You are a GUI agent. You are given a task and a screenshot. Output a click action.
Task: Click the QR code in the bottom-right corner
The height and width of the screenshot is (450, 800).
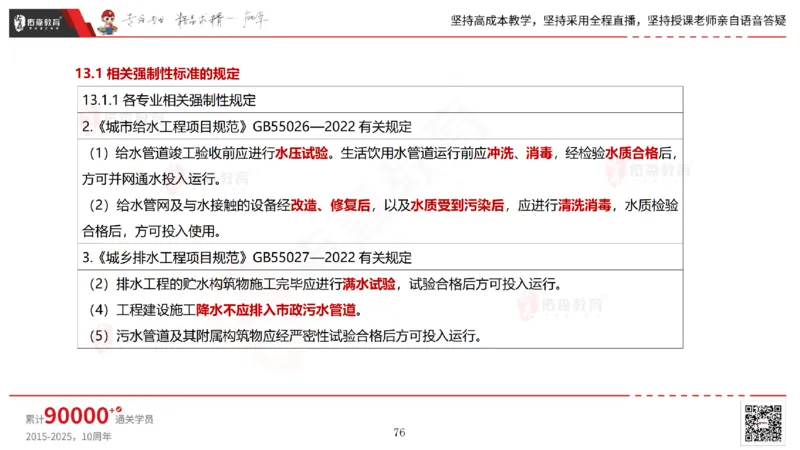coord(763,423)
